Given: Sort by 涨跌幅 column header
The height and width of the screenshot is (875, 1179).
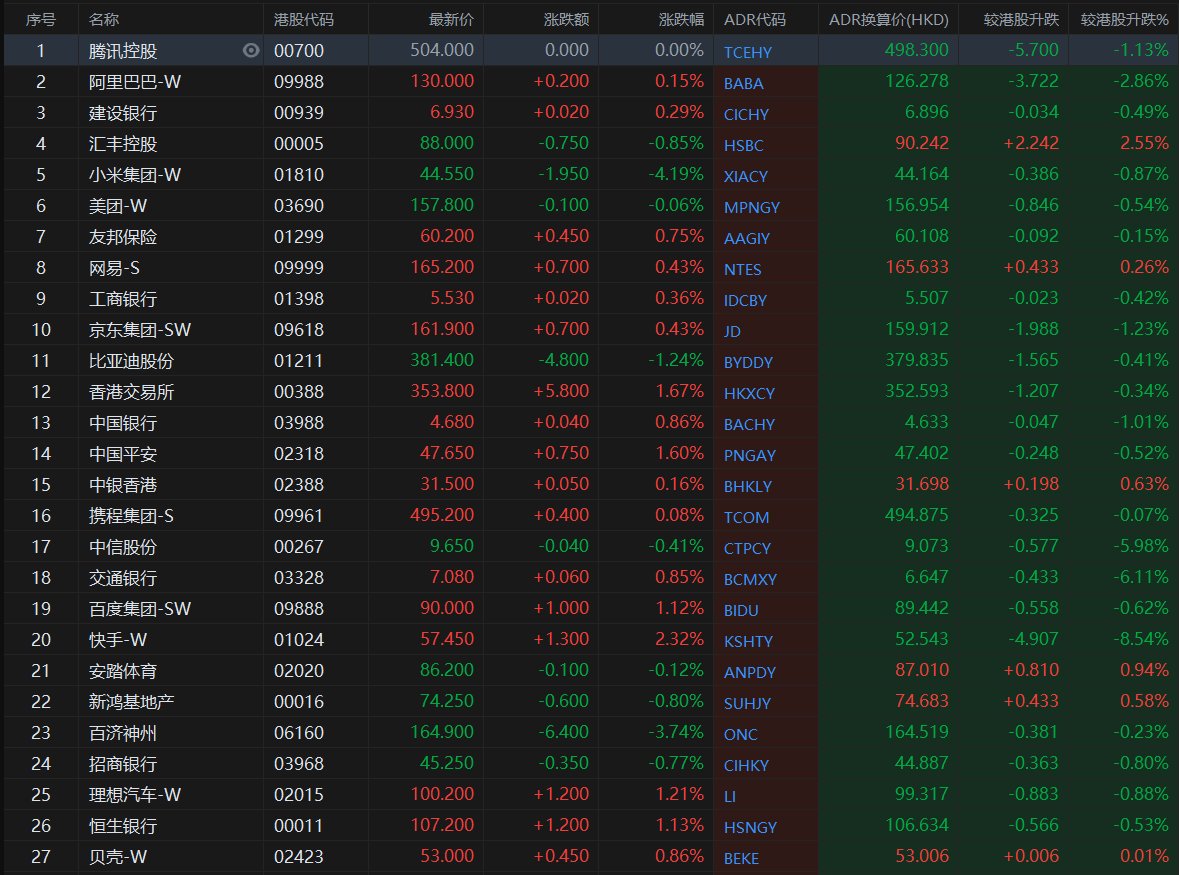Looking at the screenshot, I should (x=681, y=20).
